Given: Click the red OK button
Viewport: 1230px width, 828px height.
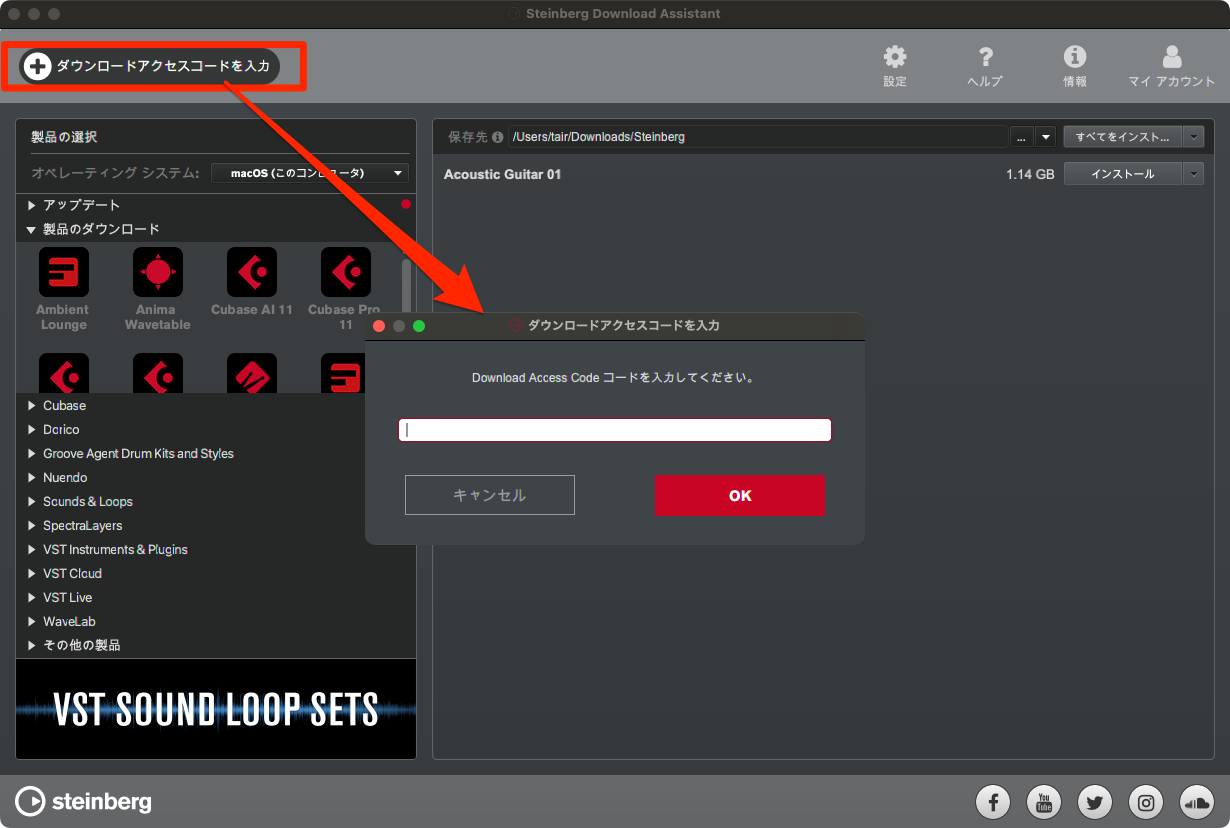Looking at the screenshot, I should point(740,495).
